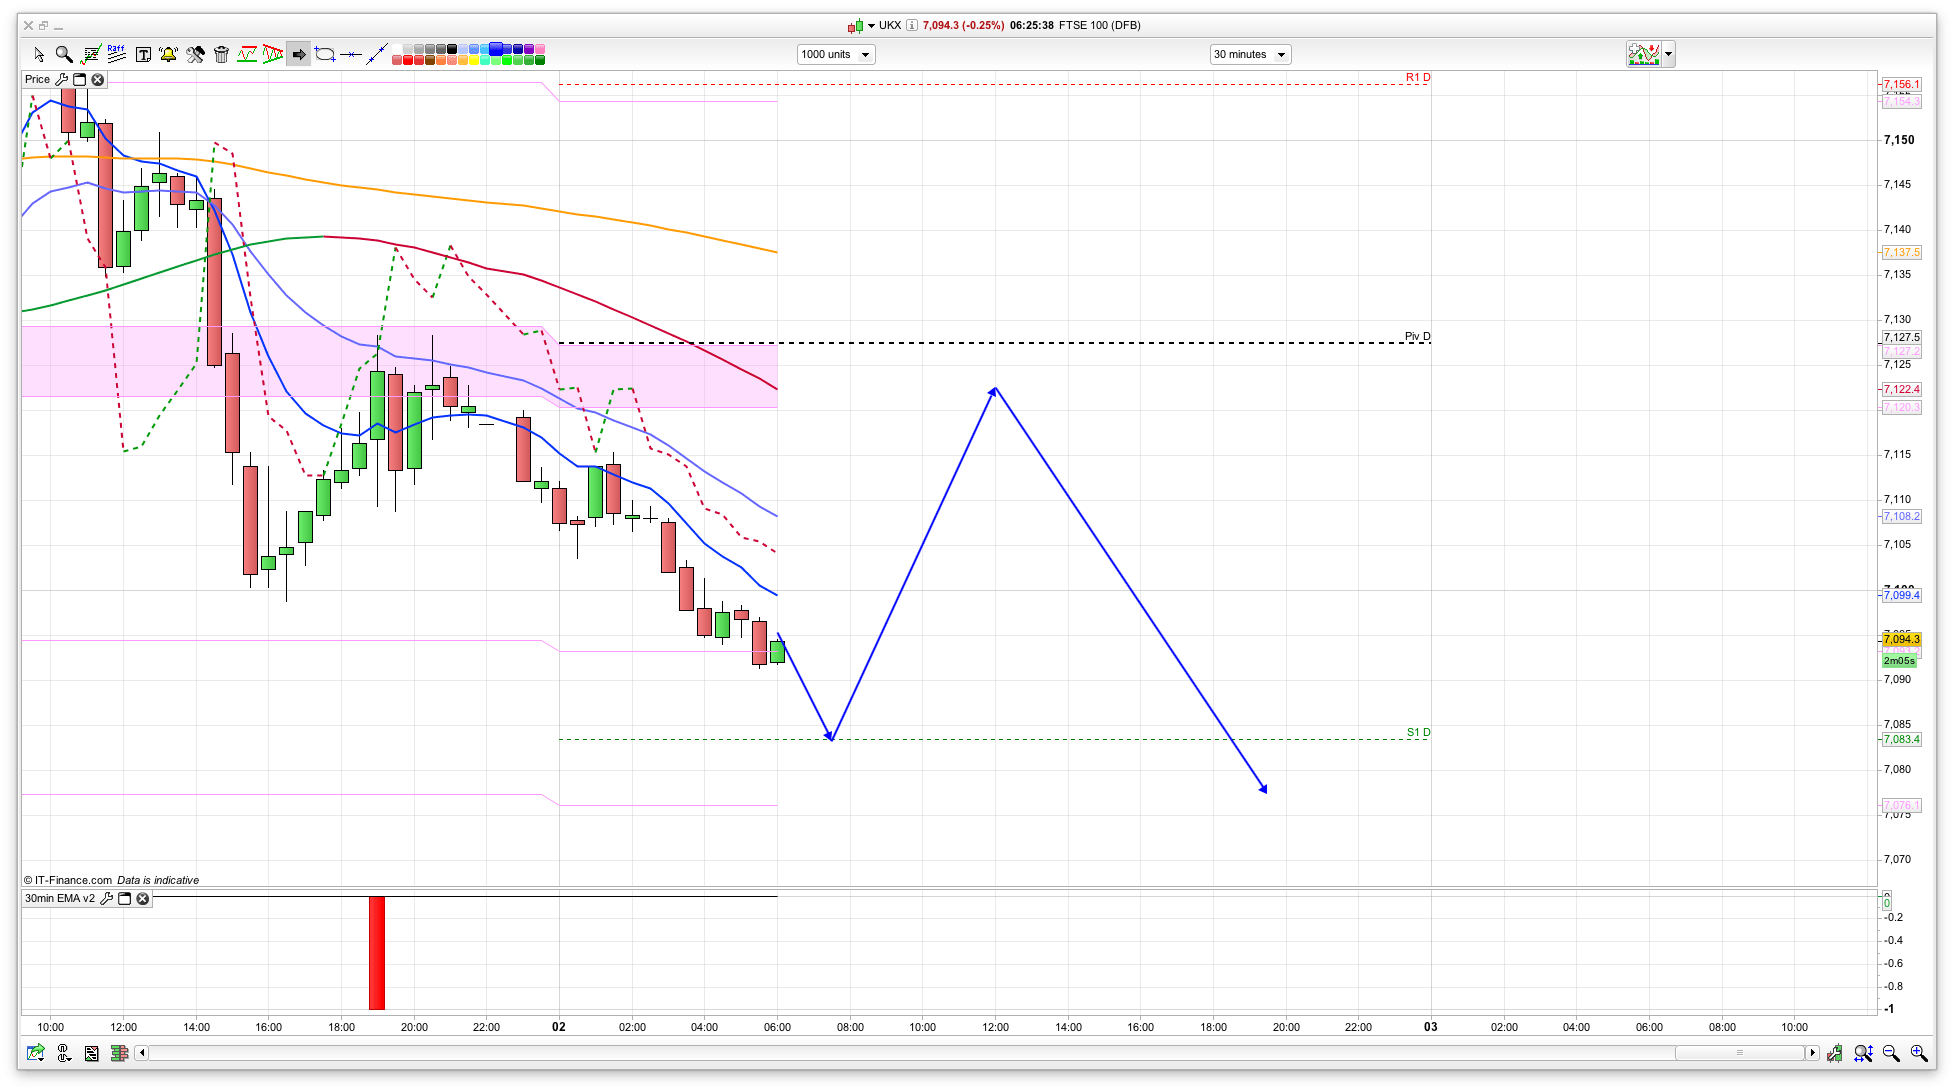
Task: Expand the chart template dropdown arrow
Action: (1669, 54)
